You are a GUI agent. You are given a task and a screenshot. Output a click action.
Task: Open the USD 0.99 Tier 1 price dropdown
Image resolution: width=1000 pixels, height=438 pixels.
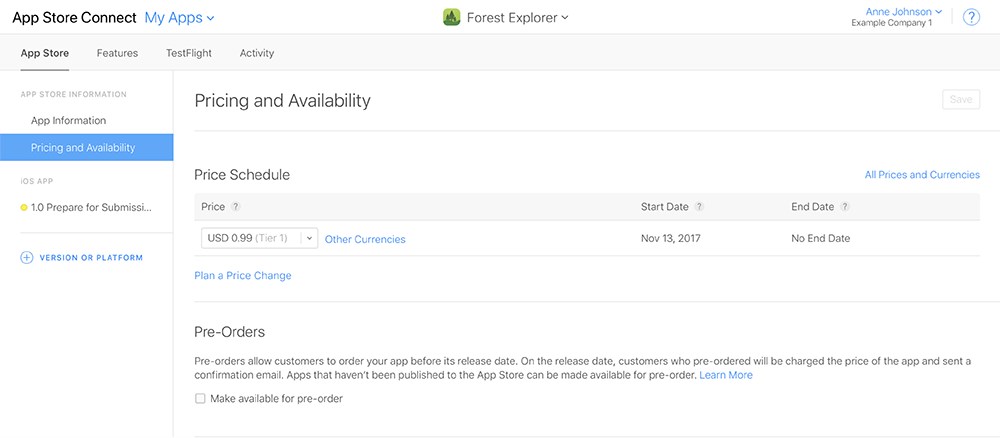click(260, 238)
